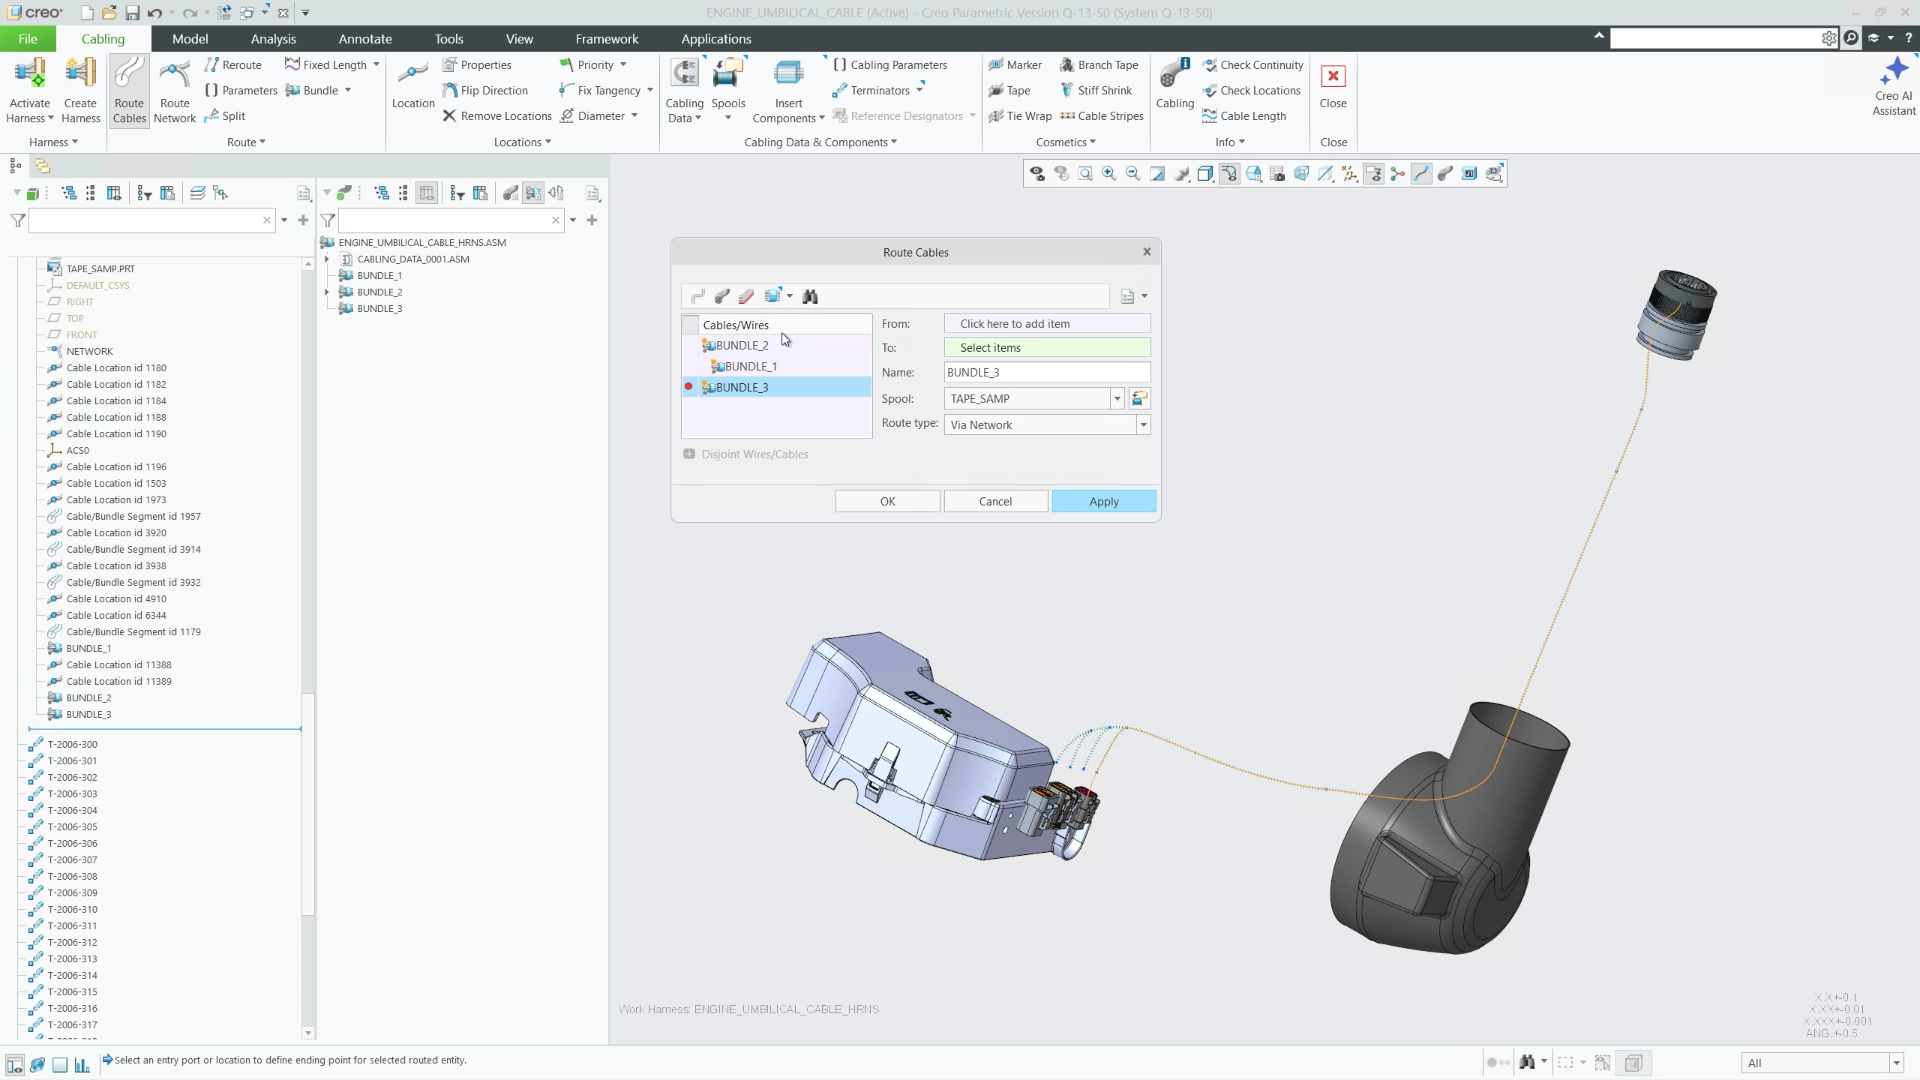1920x1080 pixels.
Task: Open the Analysis ribbon tab
Action: 273,39
